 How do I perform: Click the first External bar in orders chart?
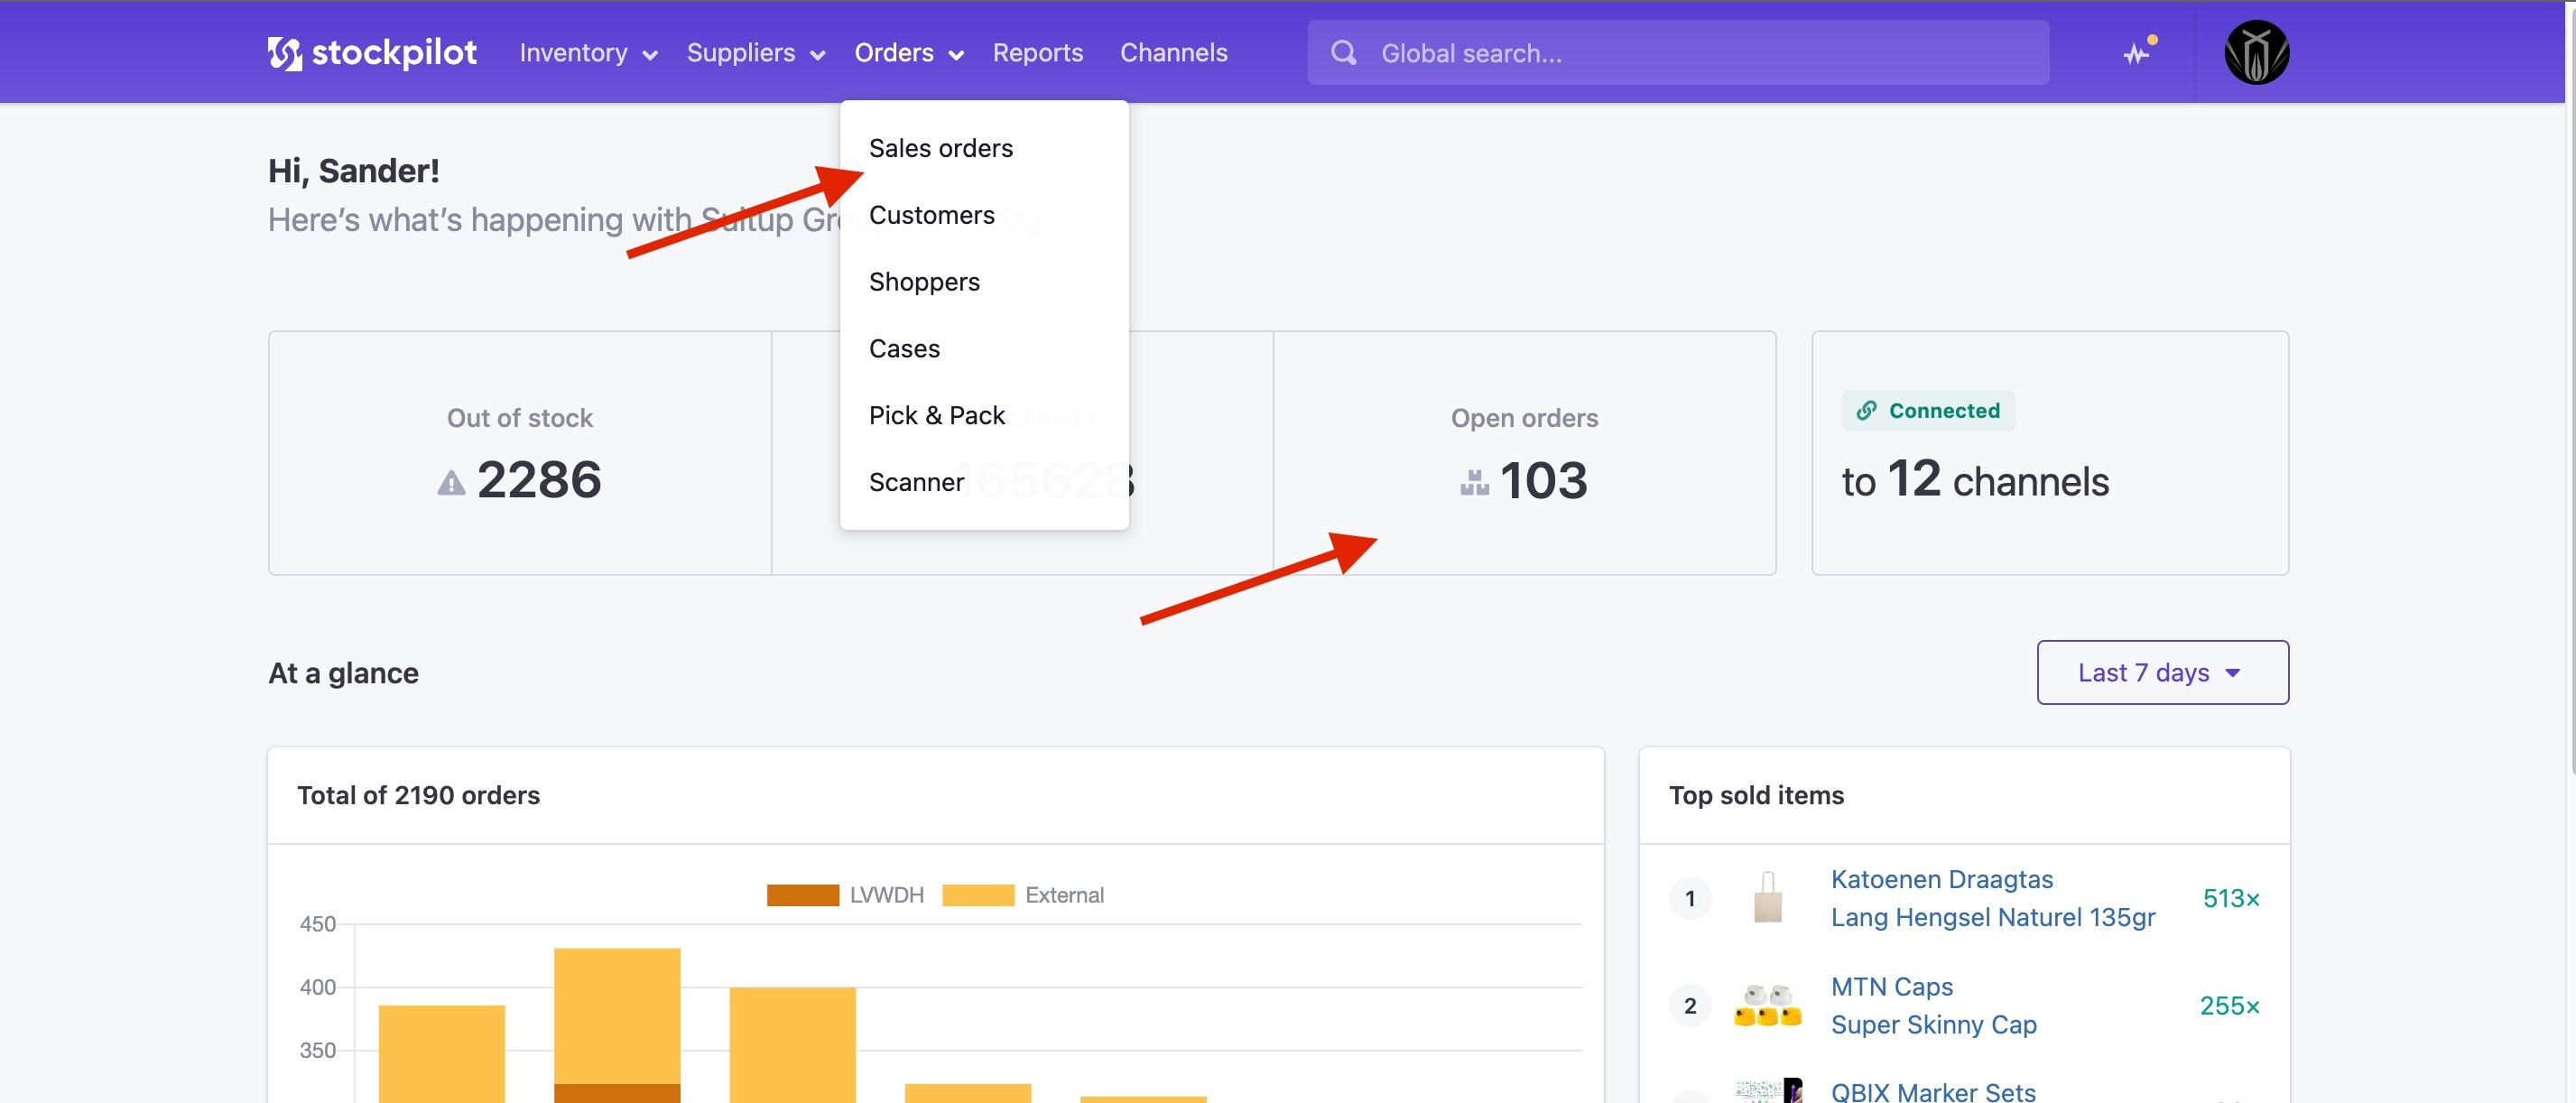pos(441,1054)
